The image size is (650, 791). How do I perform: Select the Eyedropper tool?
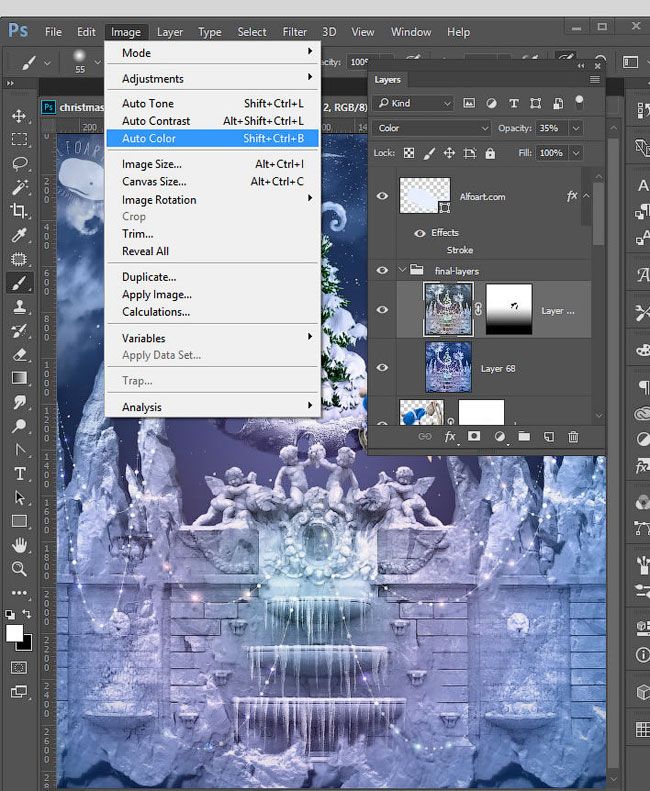(x=19, y=235)
